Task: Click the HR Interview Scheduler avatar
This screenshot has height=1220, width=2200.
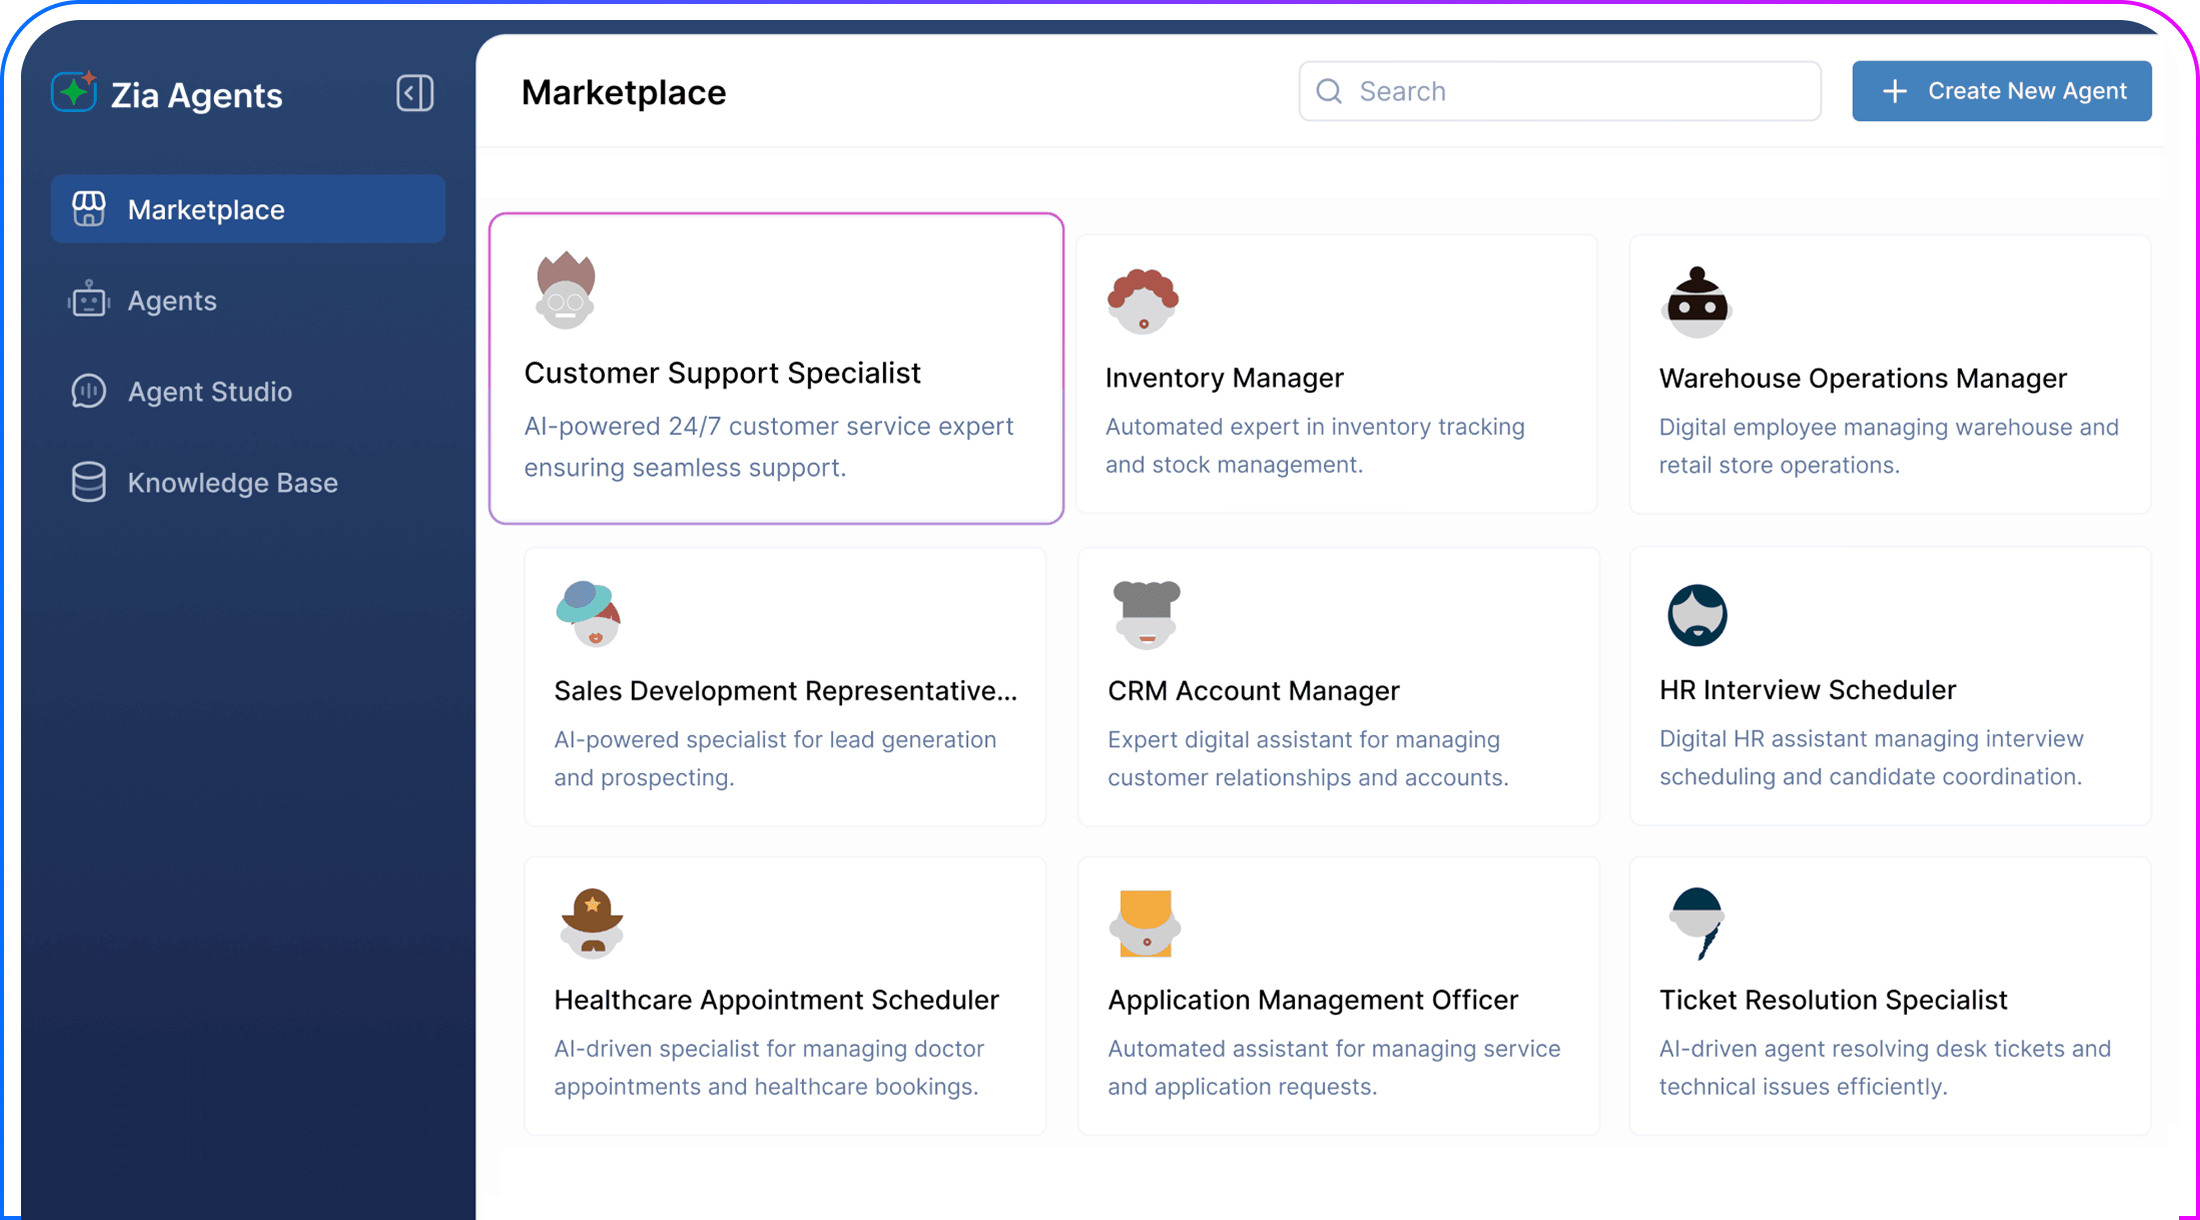Action: click(x=1697, y=614)
